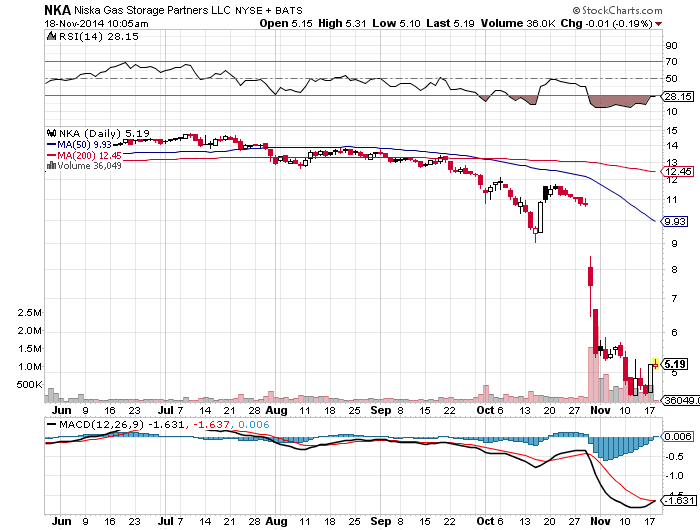Click the candlestick icon beside NKA (Daily)
This screenshot has width=700, height=530.
pos(52,133)
